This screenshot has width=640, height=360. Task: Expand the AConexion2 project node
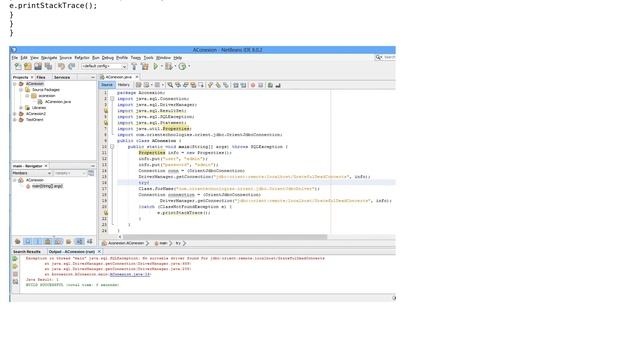point(15,114)
